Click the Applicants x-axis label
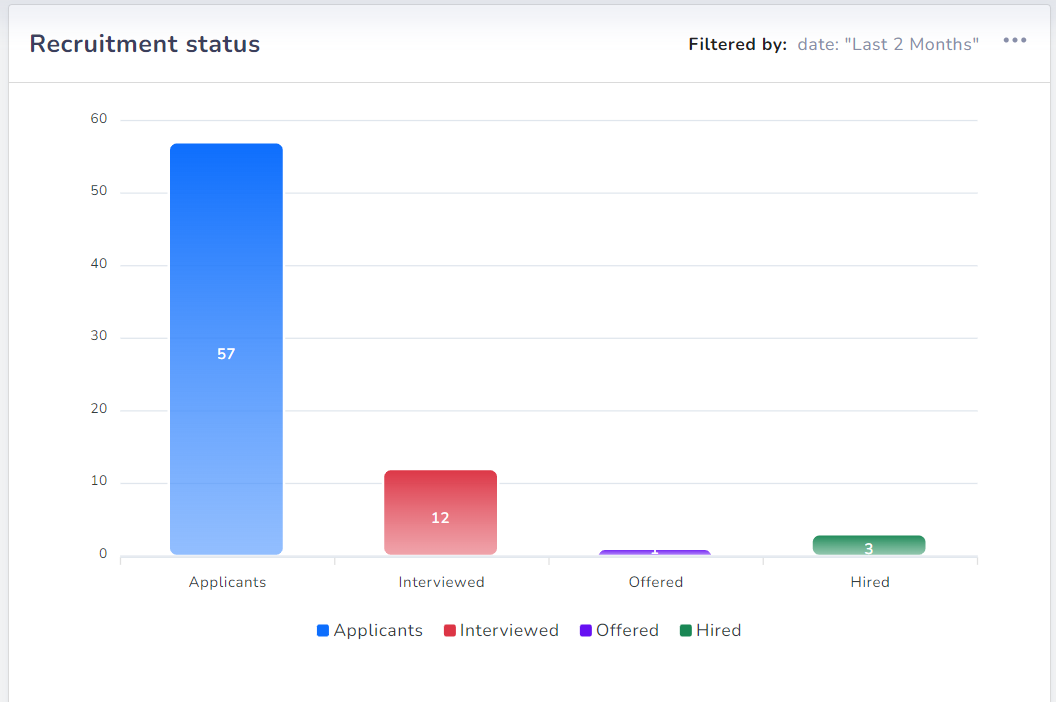1056x702 pixels. (x=227, y=581)
